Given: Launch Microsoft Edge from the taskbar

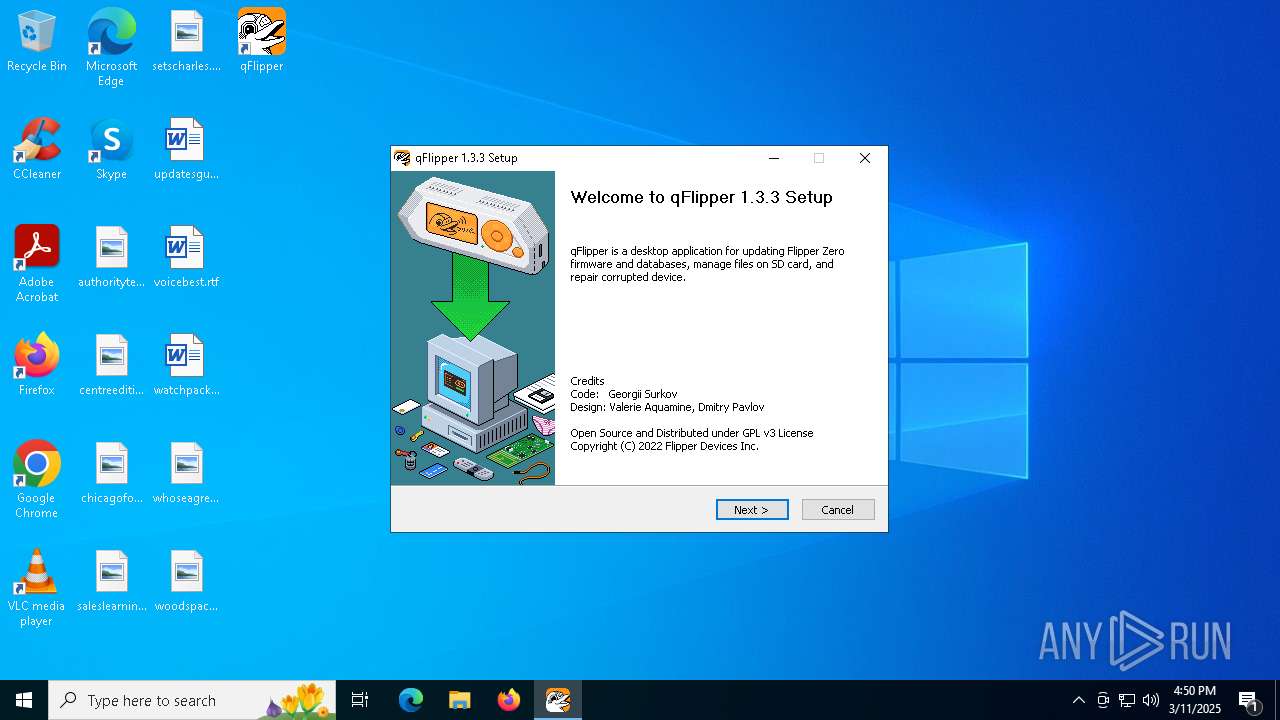Looking at the screenshot, I should coord(411,700).
